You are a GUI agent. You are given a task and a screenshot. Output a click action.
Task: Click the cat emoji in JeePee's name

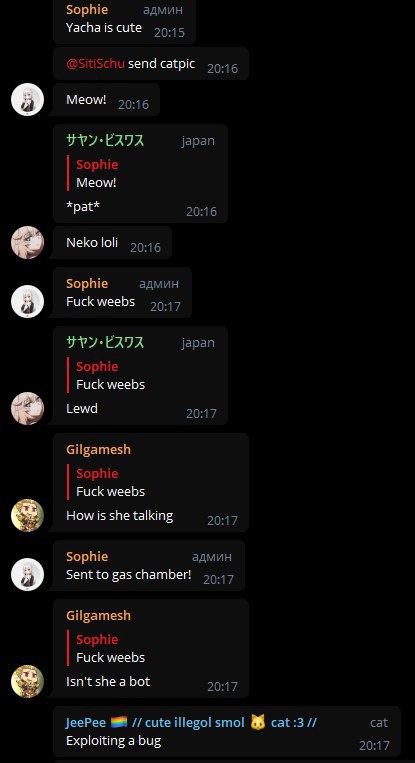(x=258, y=723)
